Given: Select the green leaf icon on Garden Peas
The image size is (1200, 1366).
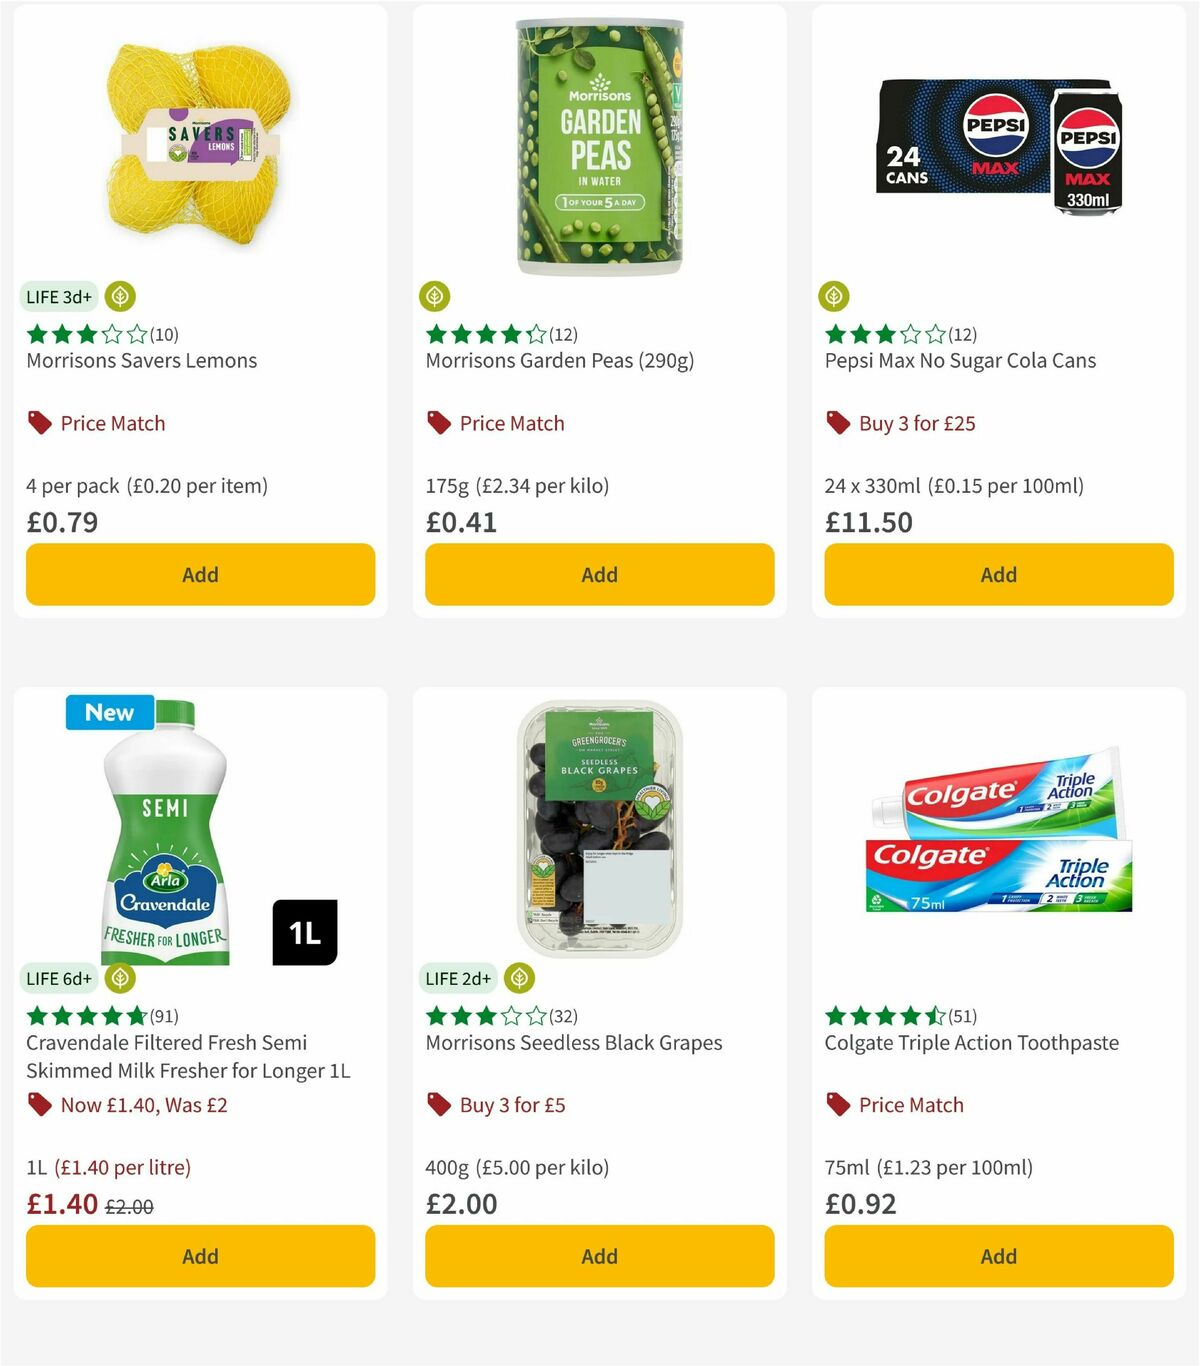Looking at the screenshot, I should click(x=434, y=296).
